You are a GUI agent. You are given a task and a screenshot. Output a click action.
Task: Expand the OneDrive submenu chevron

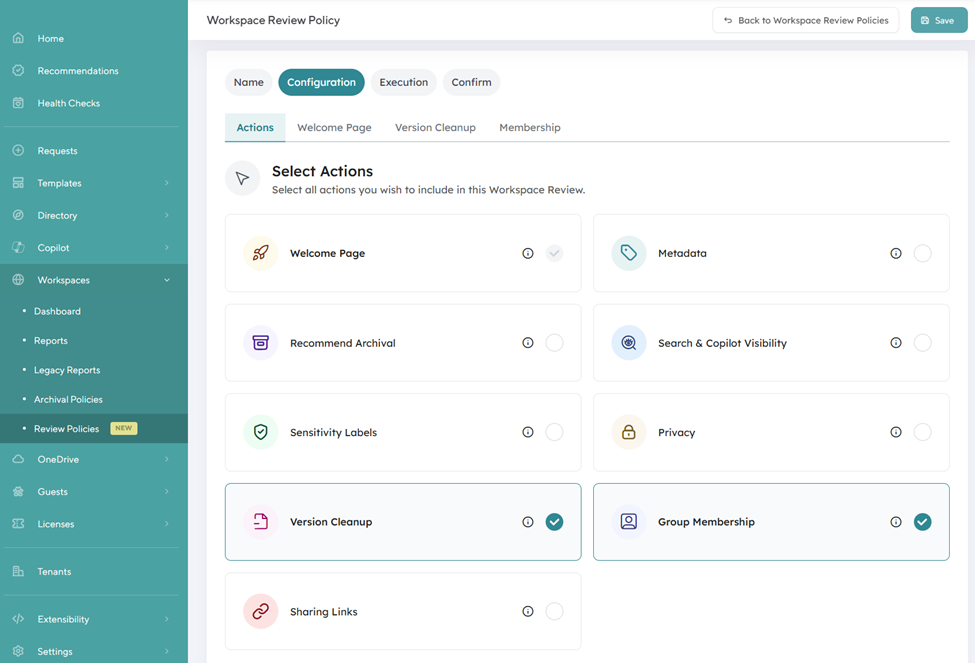167,459
